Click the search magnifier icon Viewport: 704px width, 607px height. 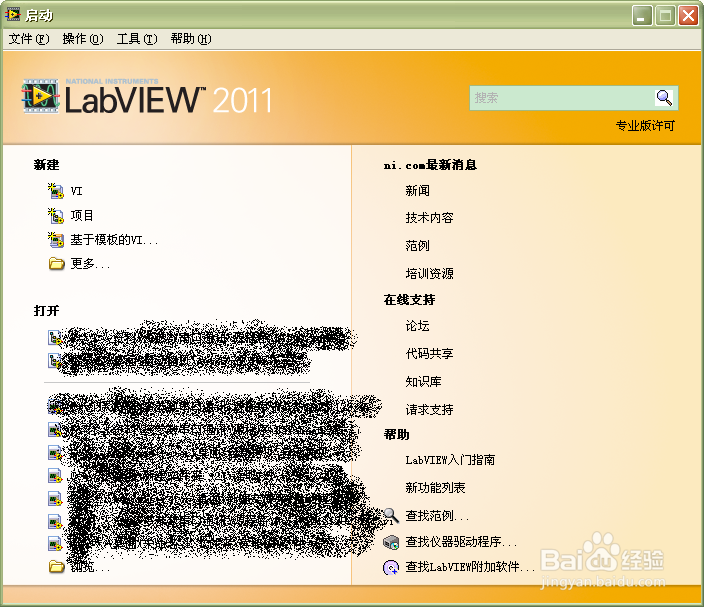tap(664, 97)
